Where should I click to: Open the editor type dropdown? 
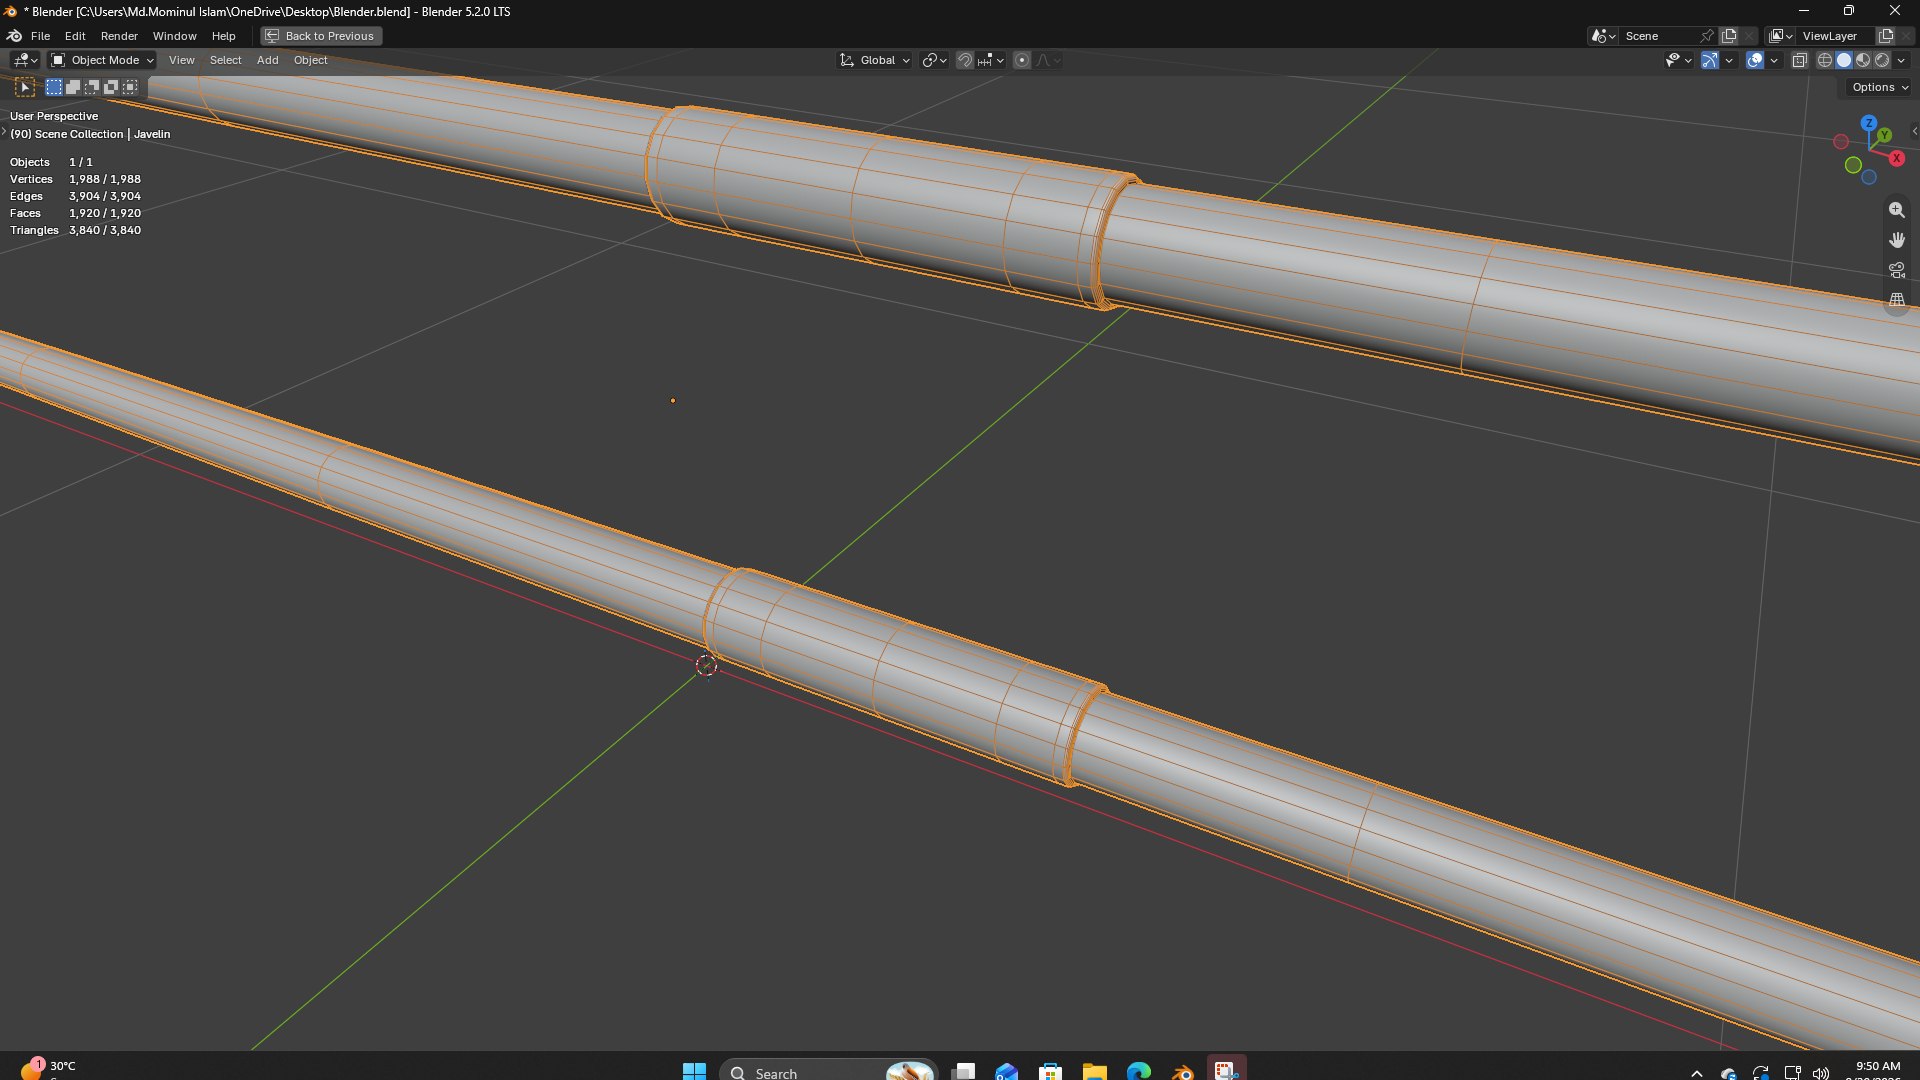(x=25, y=60)
